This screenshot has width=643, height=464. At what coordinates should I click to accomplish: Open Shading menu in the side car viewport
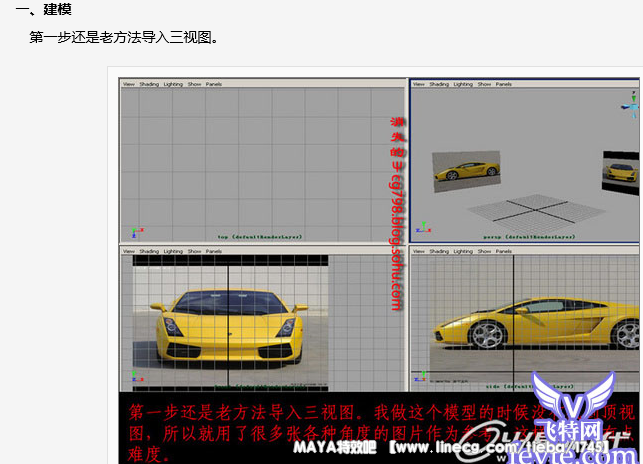pyautogui.click(x=439, y=251)
